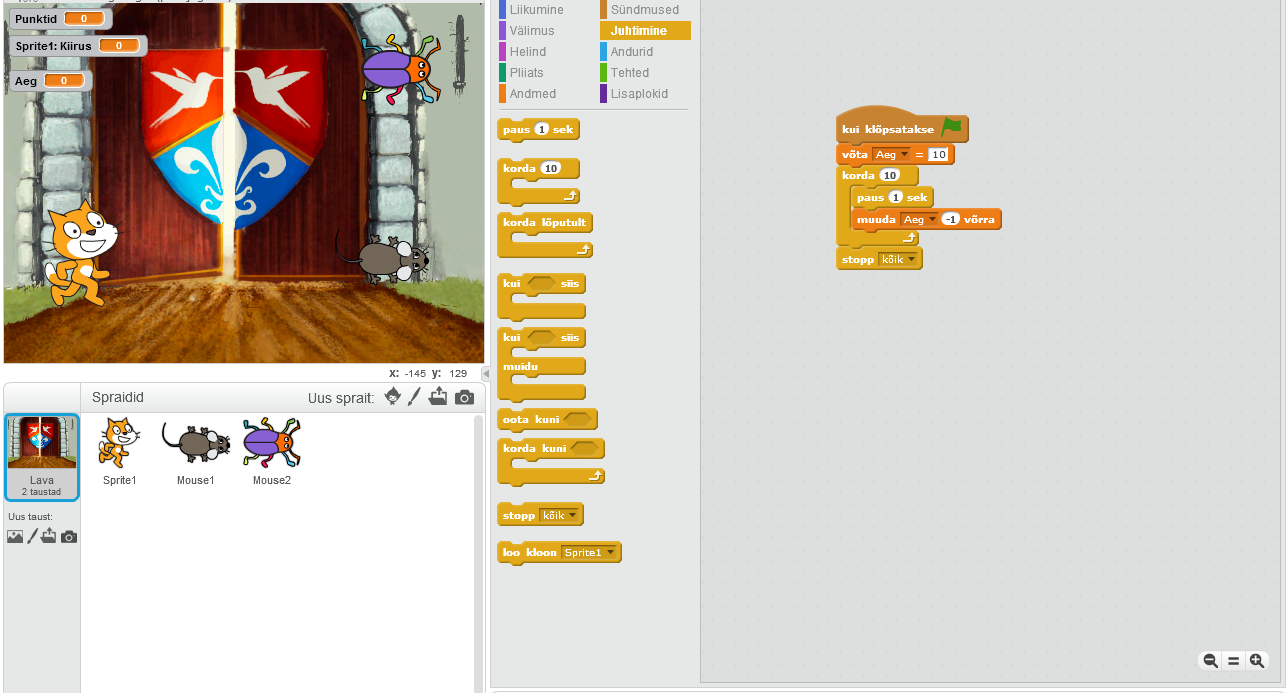Screen dimensions: 1286x693
Task: Select the Välimus block category
Action: click(x=531, y=31)
